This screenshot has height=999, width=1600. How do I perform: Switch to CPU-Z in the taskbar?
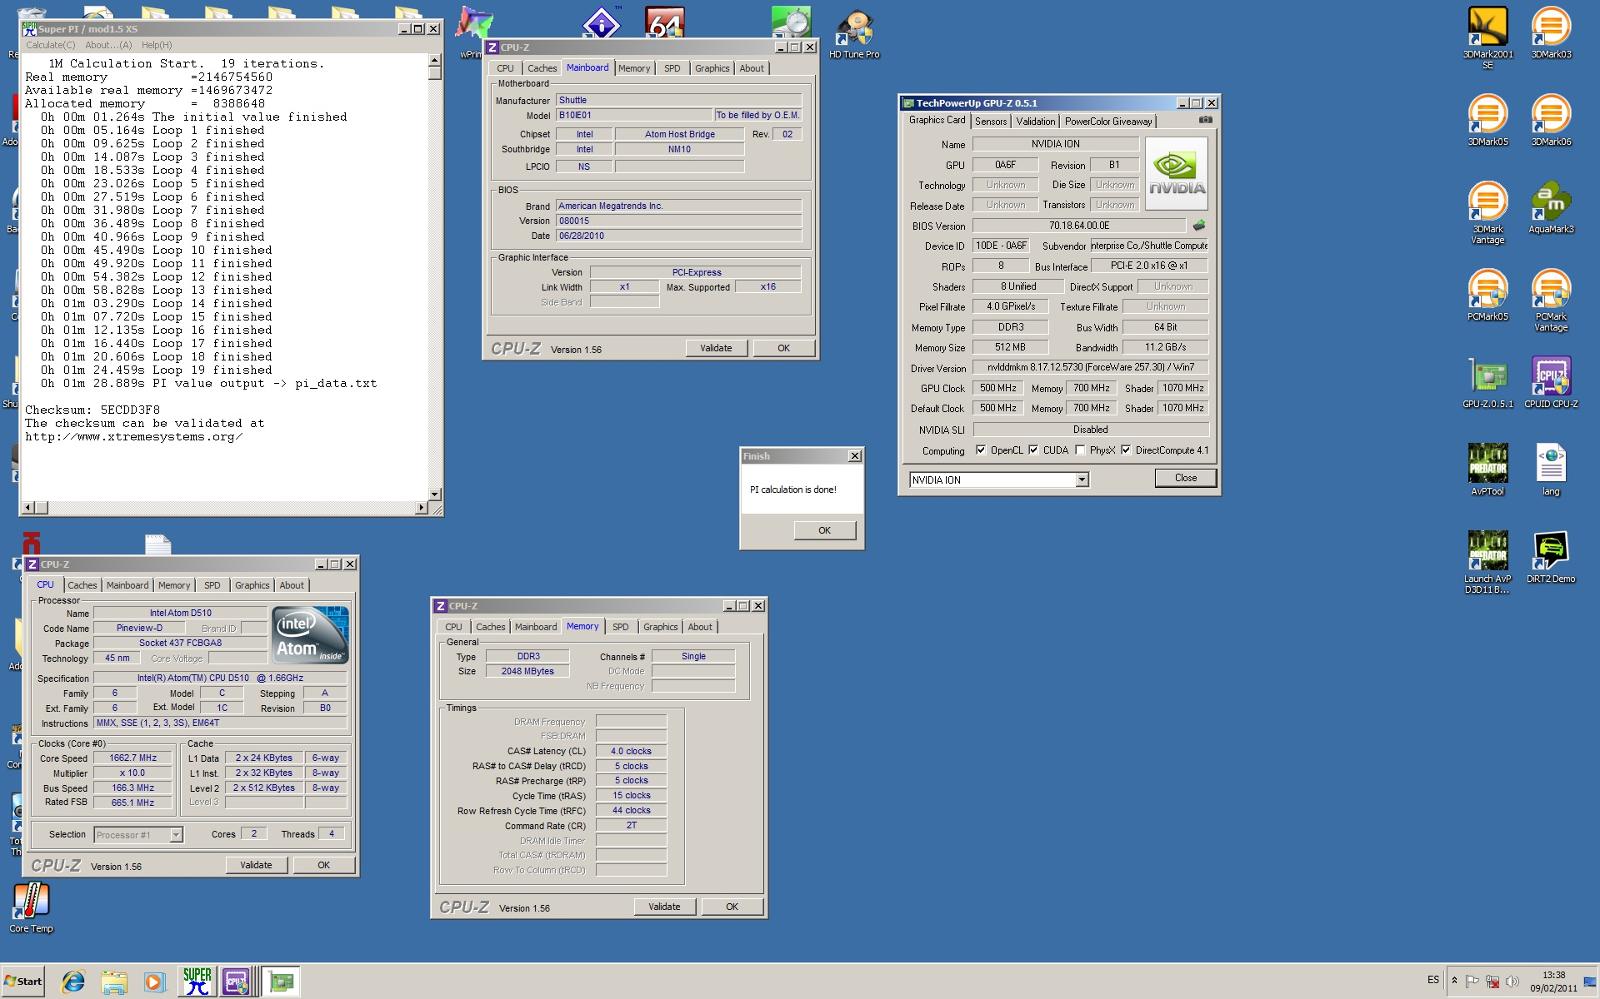[x=236, y=981]
